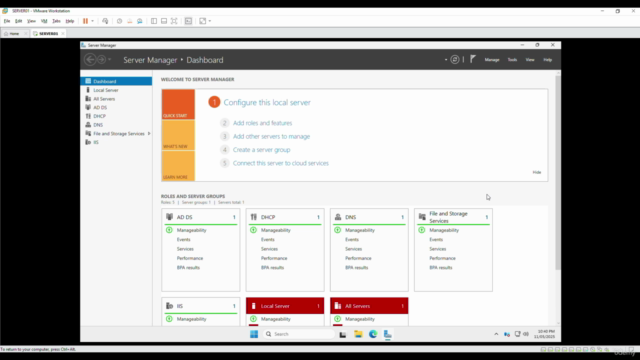Open Task View on the taskbar

343,334
